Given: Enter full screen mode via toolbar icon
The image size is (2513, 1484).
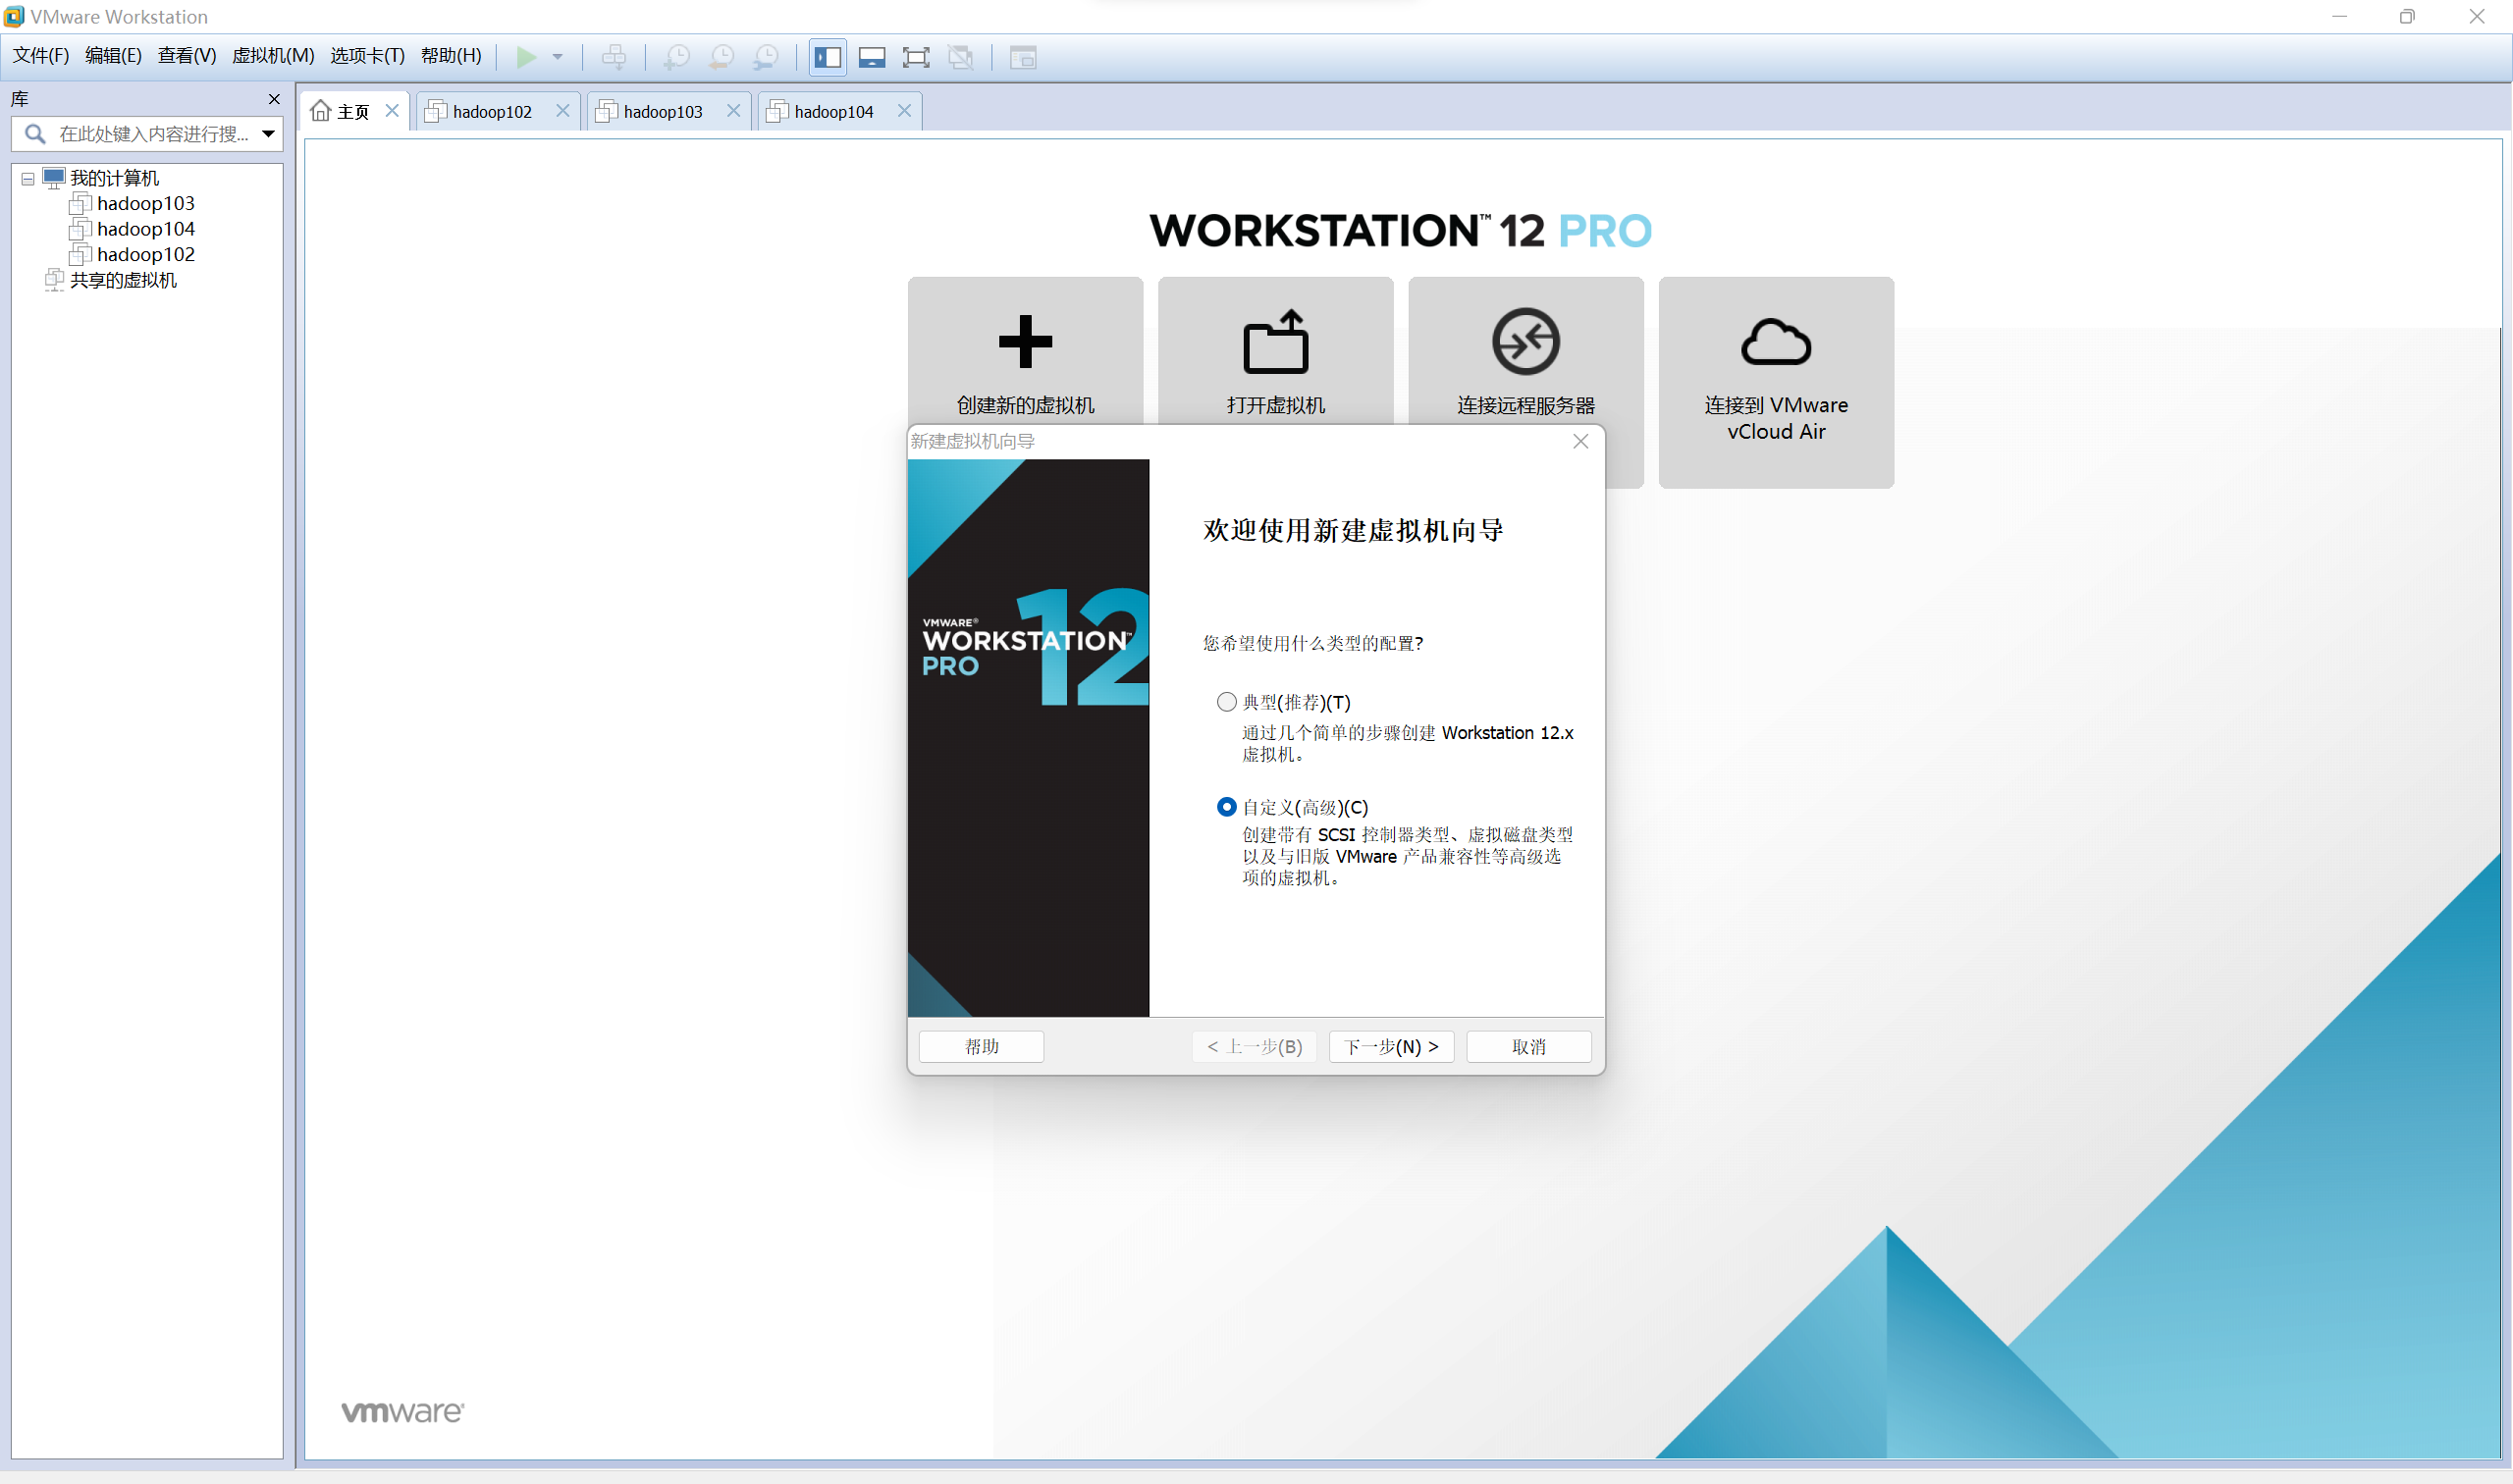Looking at the screenshot, I should [915, 57].
